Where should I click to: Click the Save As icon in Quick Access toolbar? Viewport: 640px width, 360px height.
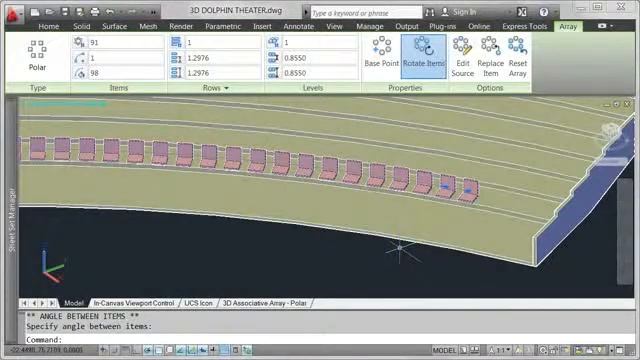tap(80, 12)
